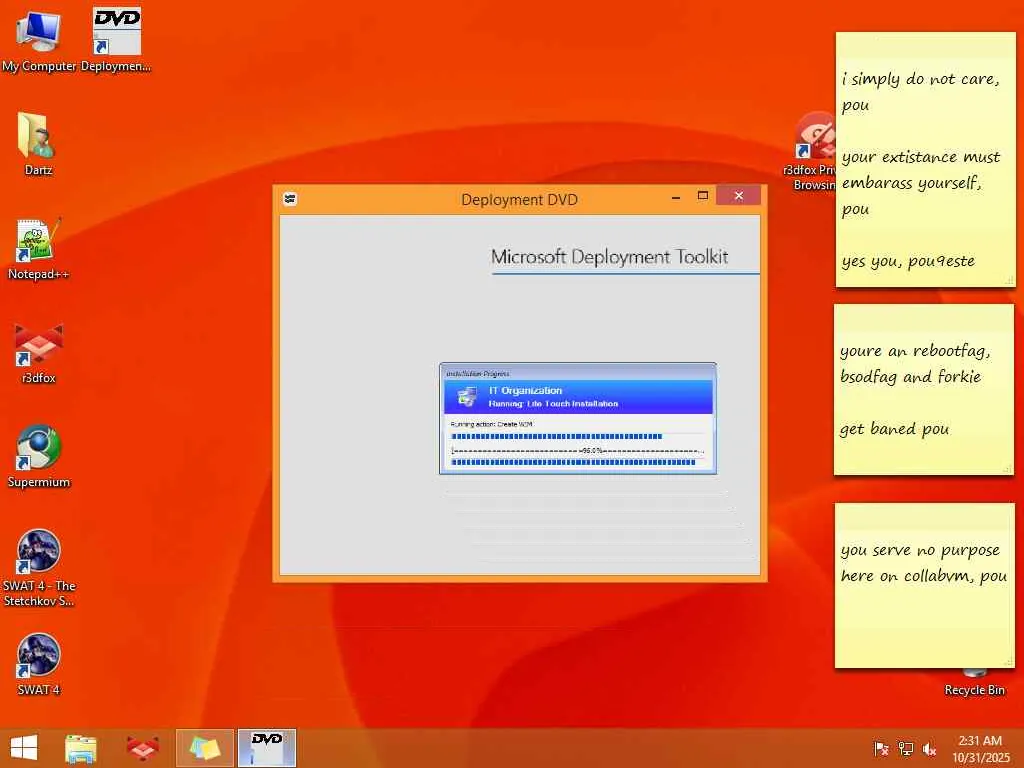Image resolution: width=1024 pixels, height=768 pixels.
Task: Open the network tray icon
Action: click(905, 749)
